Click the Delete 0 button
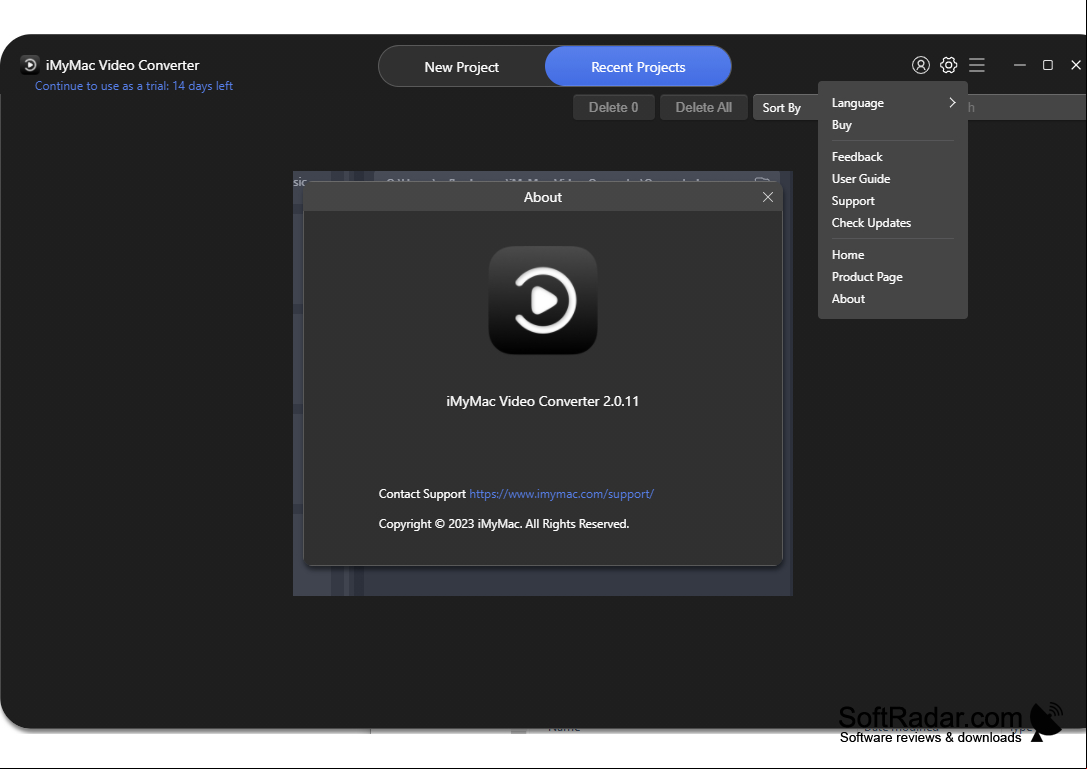 [x=614, y=107]
